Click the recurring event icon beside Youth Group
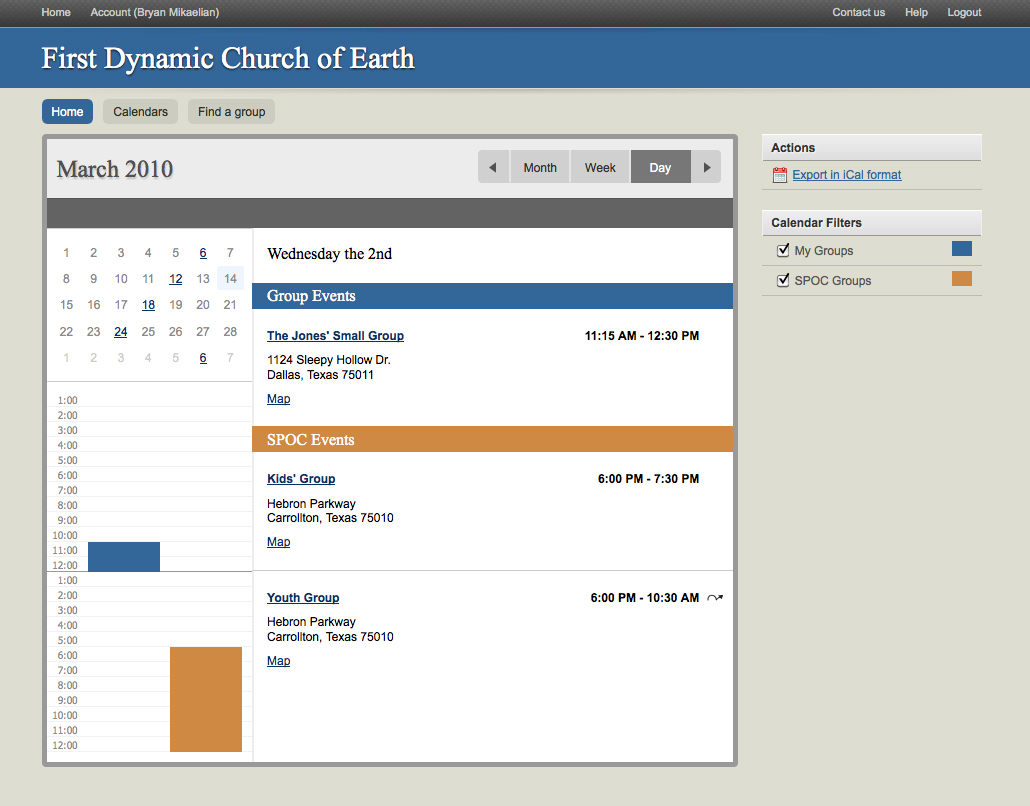 [714, 598]
